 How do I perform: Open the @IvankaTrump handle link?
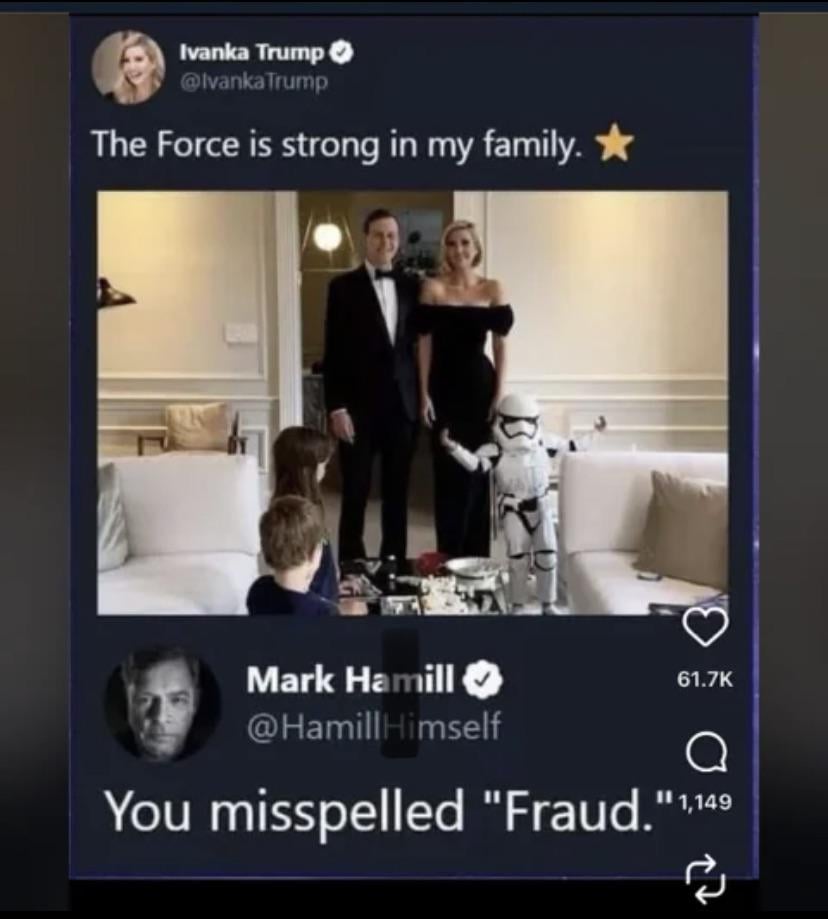pos(255,81)
